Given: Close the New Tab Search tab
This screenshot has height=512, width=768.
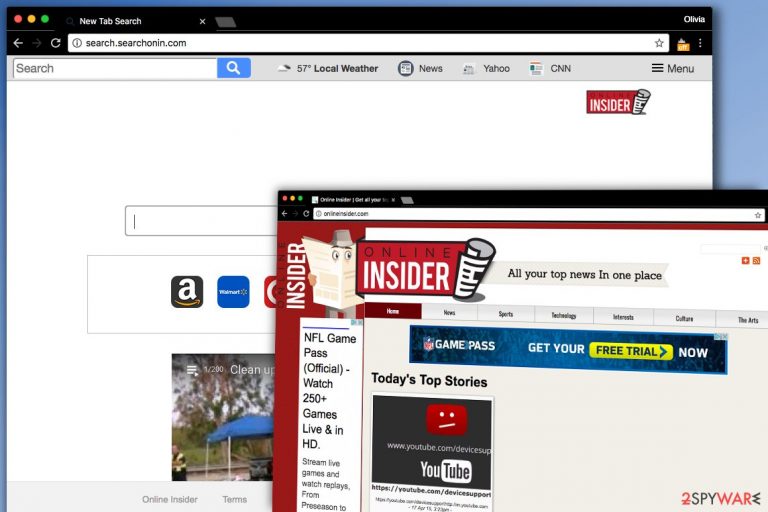Looking at the screenshot, I should click(x=202, y=22).
